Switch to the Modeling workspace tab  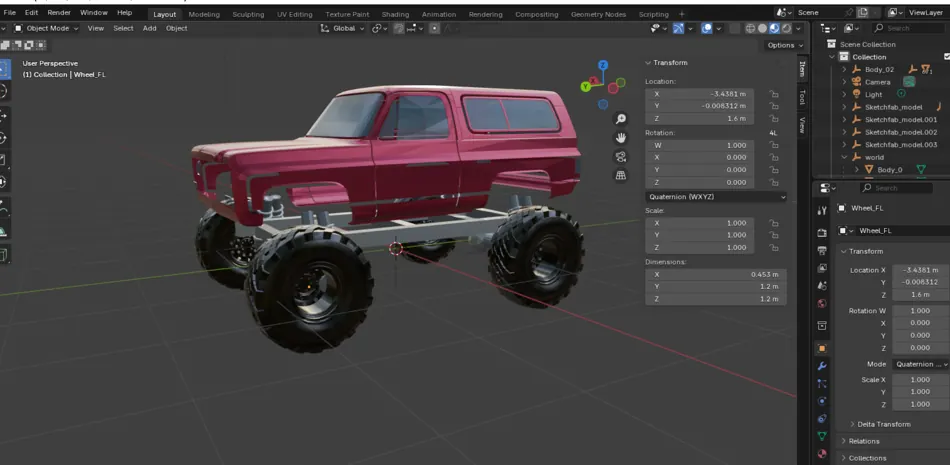point(204,15)
